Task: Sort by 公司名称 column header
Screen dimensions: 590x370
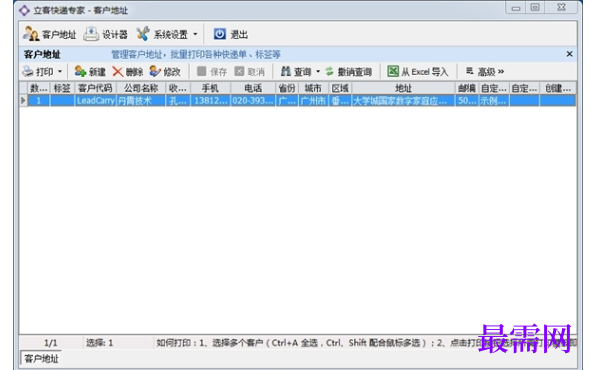Action: [x=141, y=88]
